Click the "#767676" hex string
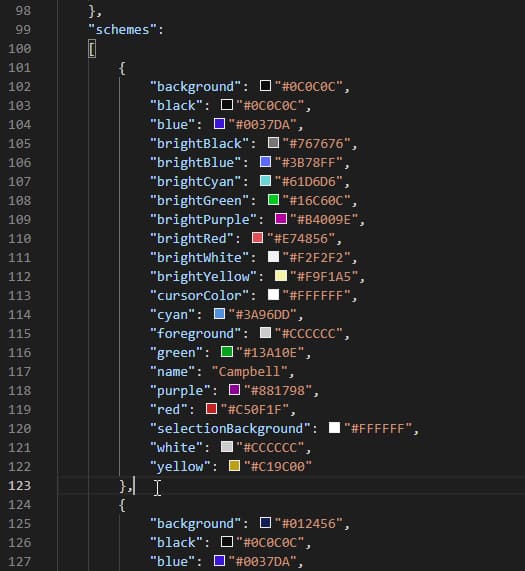This screenshot has height=571, width=525. pyautogui.click(x=316, y=143)
